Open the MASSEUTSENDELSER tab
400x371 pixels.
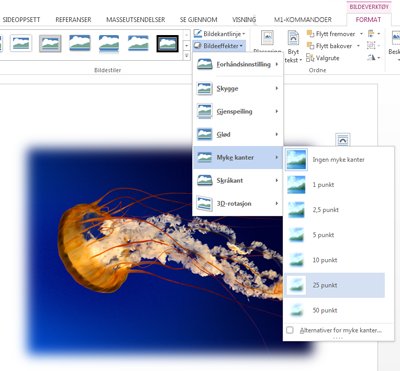point(136,20)
